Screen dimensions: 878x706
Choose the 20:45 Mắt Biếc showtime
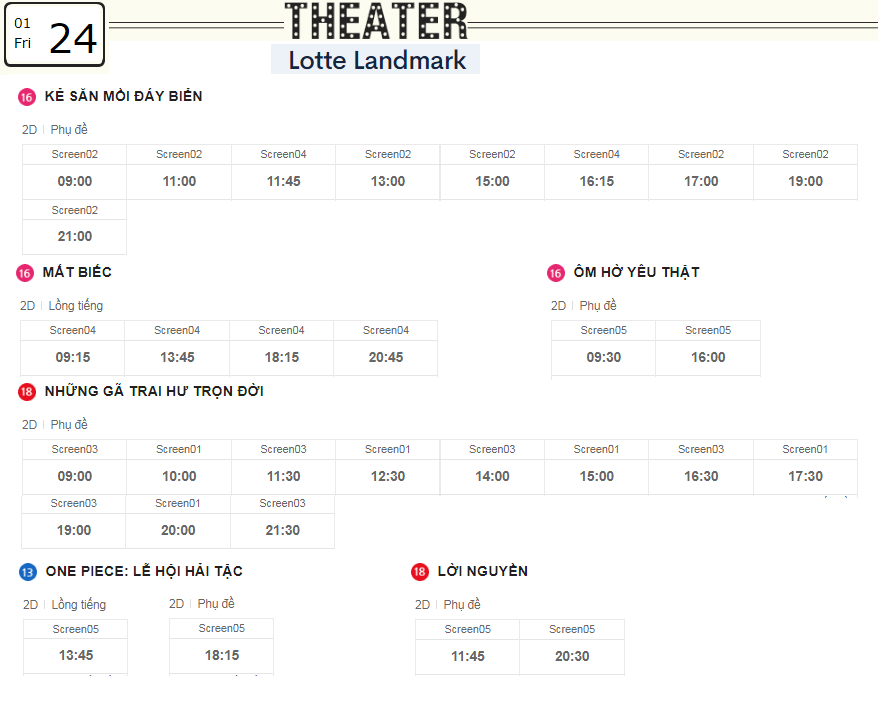[386, 348]
